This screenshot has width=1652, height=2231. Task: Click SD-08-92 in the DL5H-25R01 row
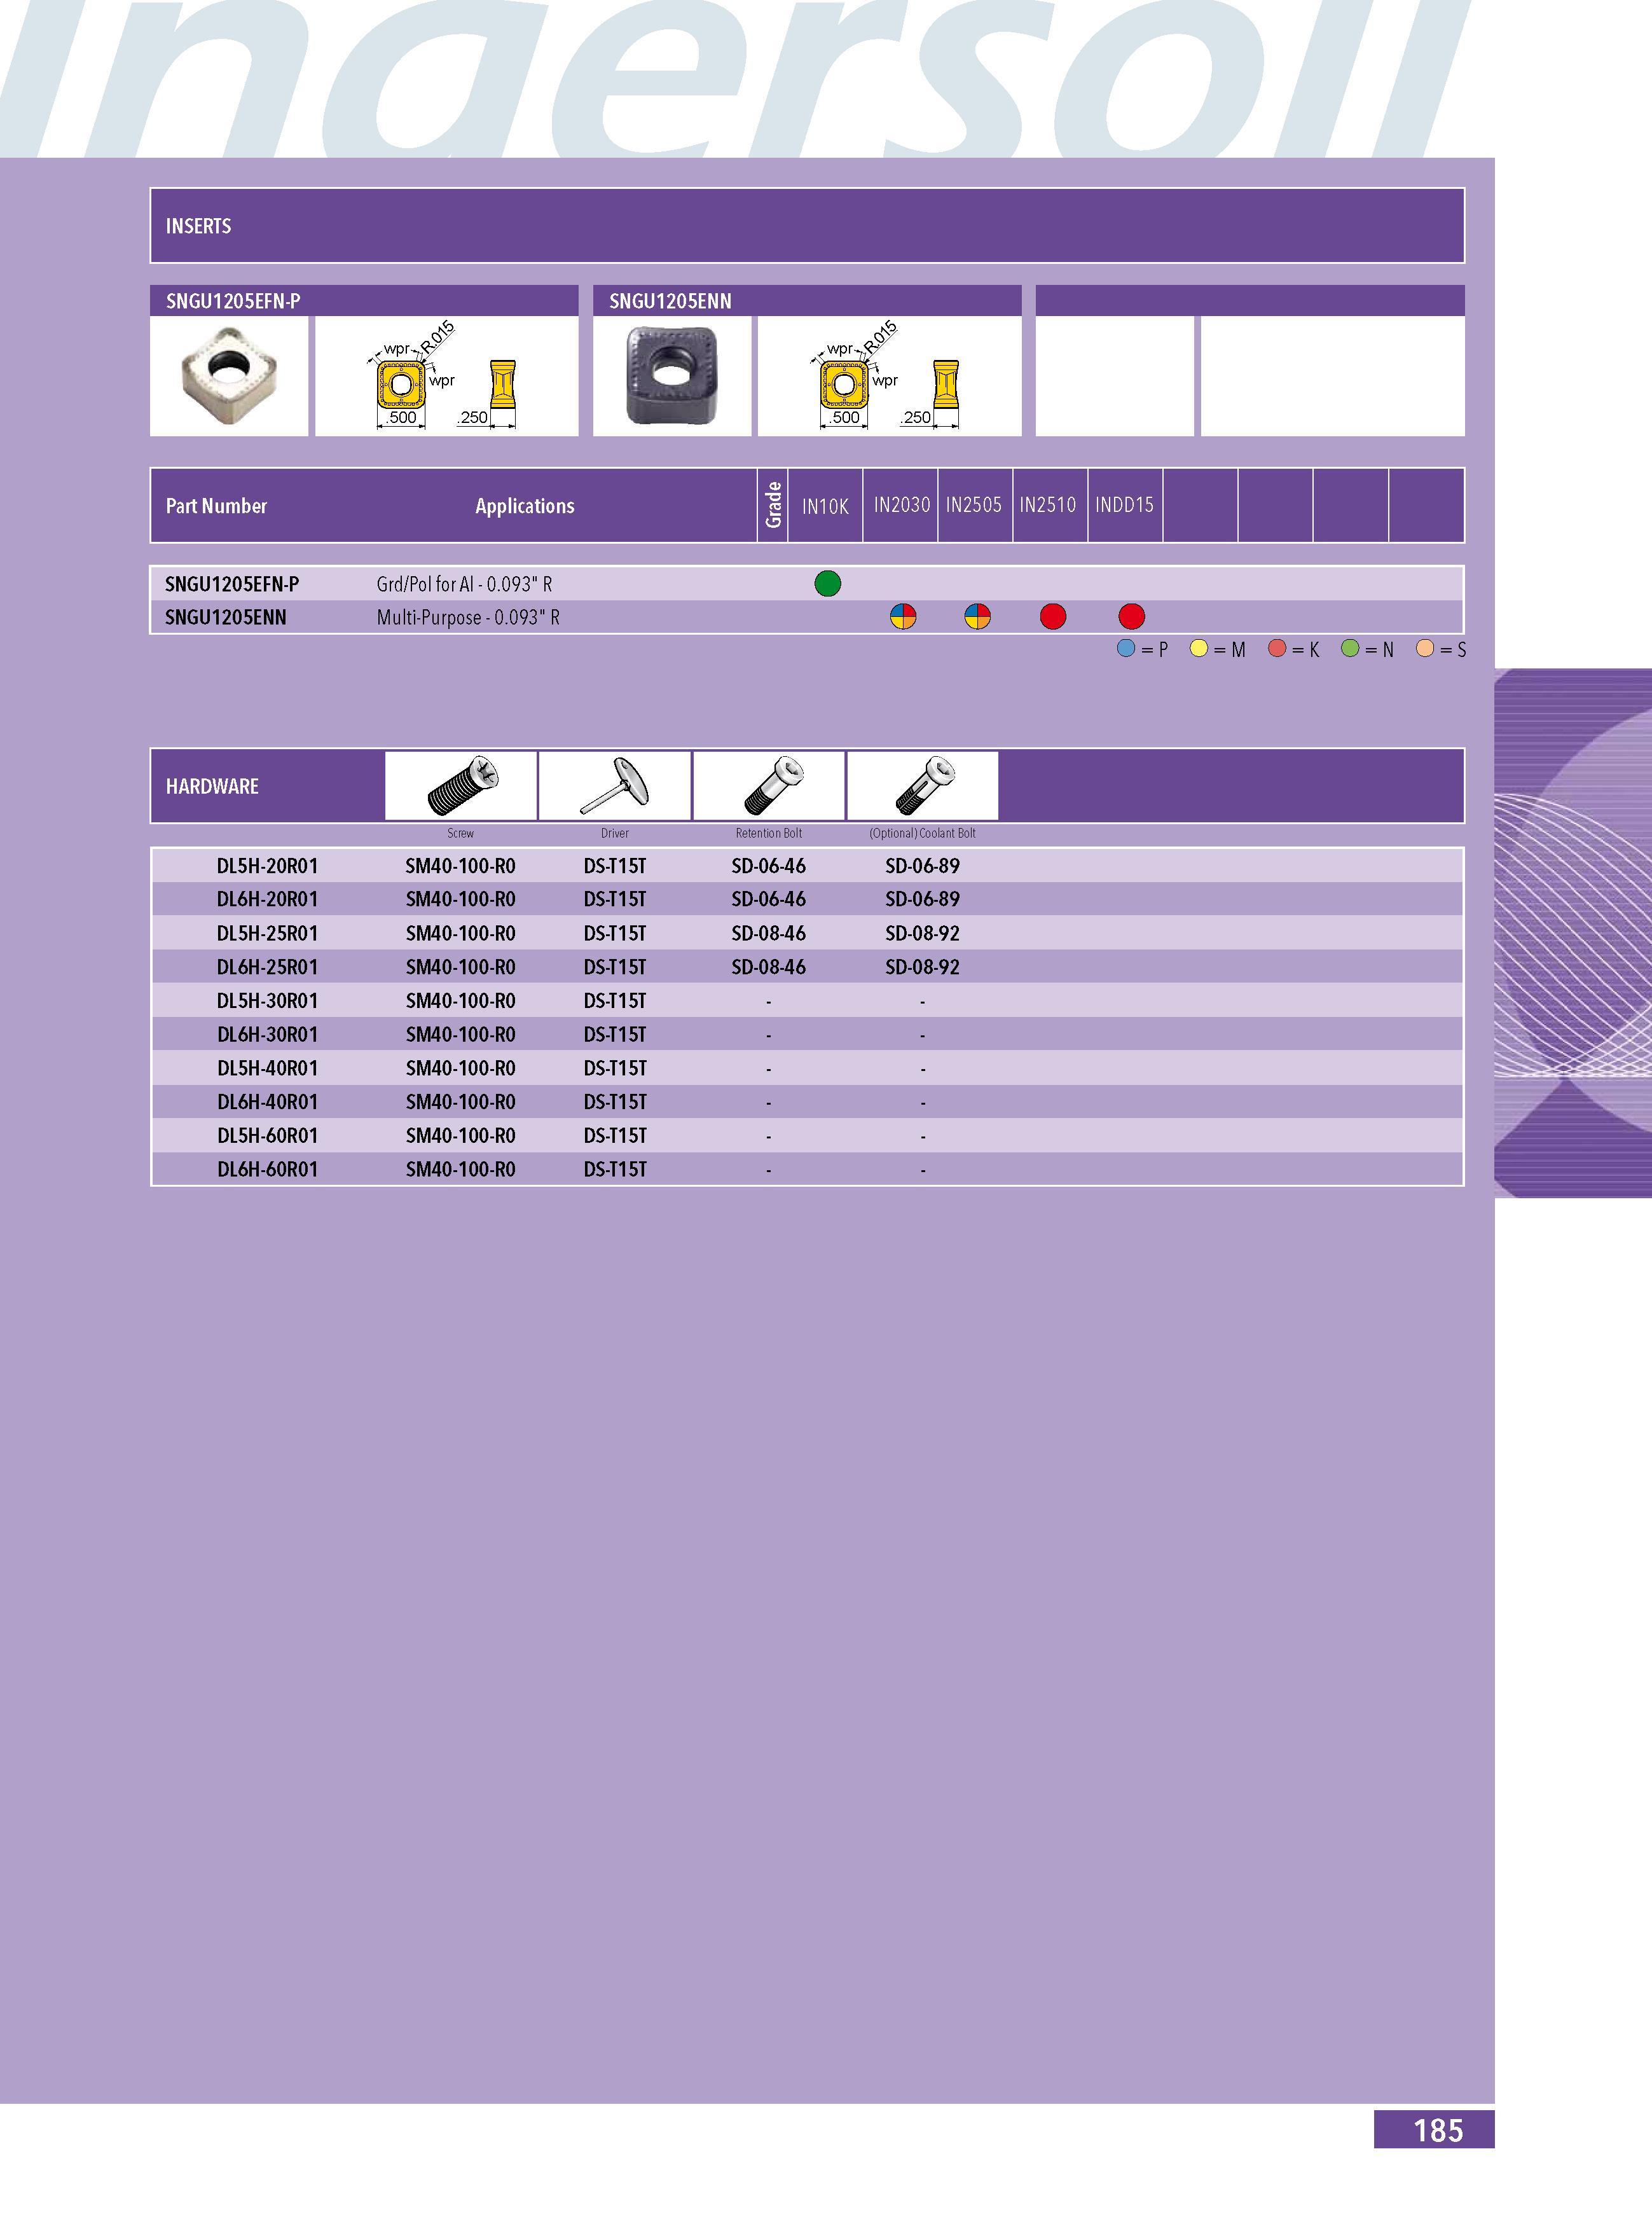click(922, 933)
